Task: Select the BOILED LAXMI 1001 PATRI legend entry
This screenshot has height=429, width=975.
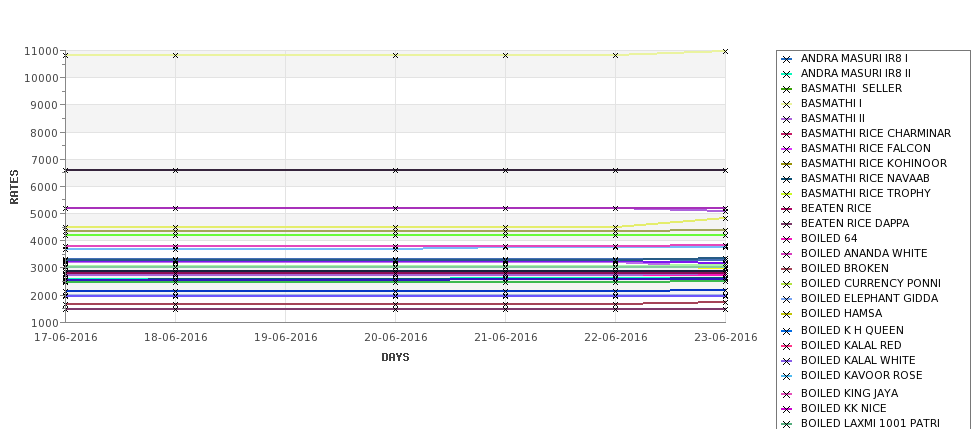Action: point(870,424)
